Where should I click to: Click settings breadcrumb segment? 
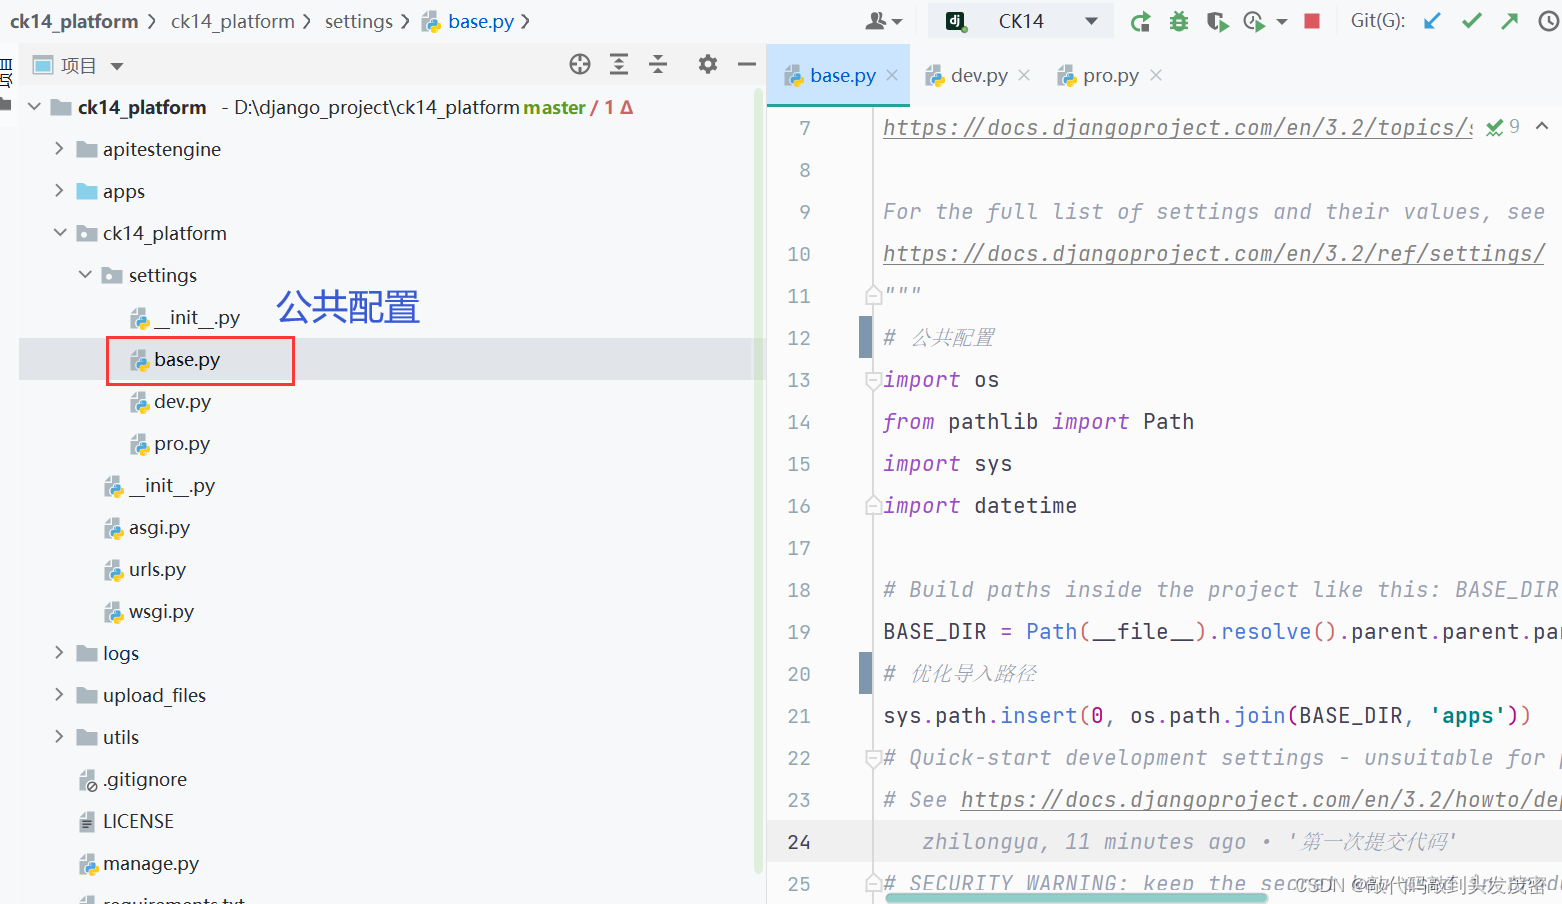[x=358, y=21]
